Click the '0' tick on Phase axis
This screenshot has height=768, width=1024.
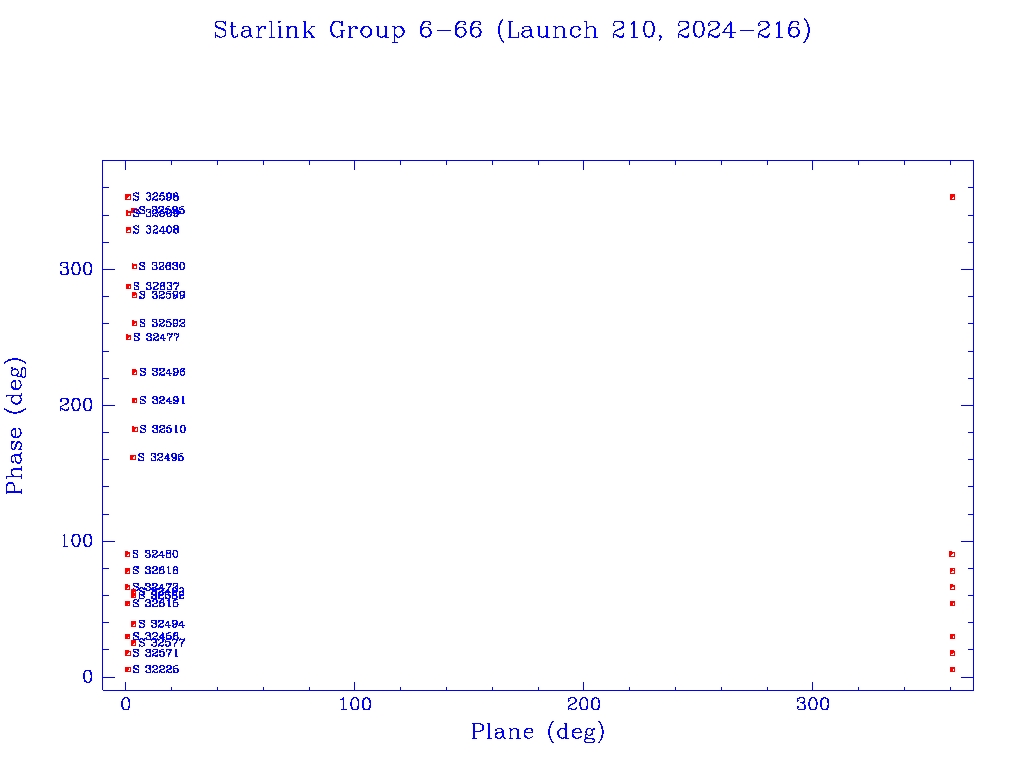coord(88,677)
